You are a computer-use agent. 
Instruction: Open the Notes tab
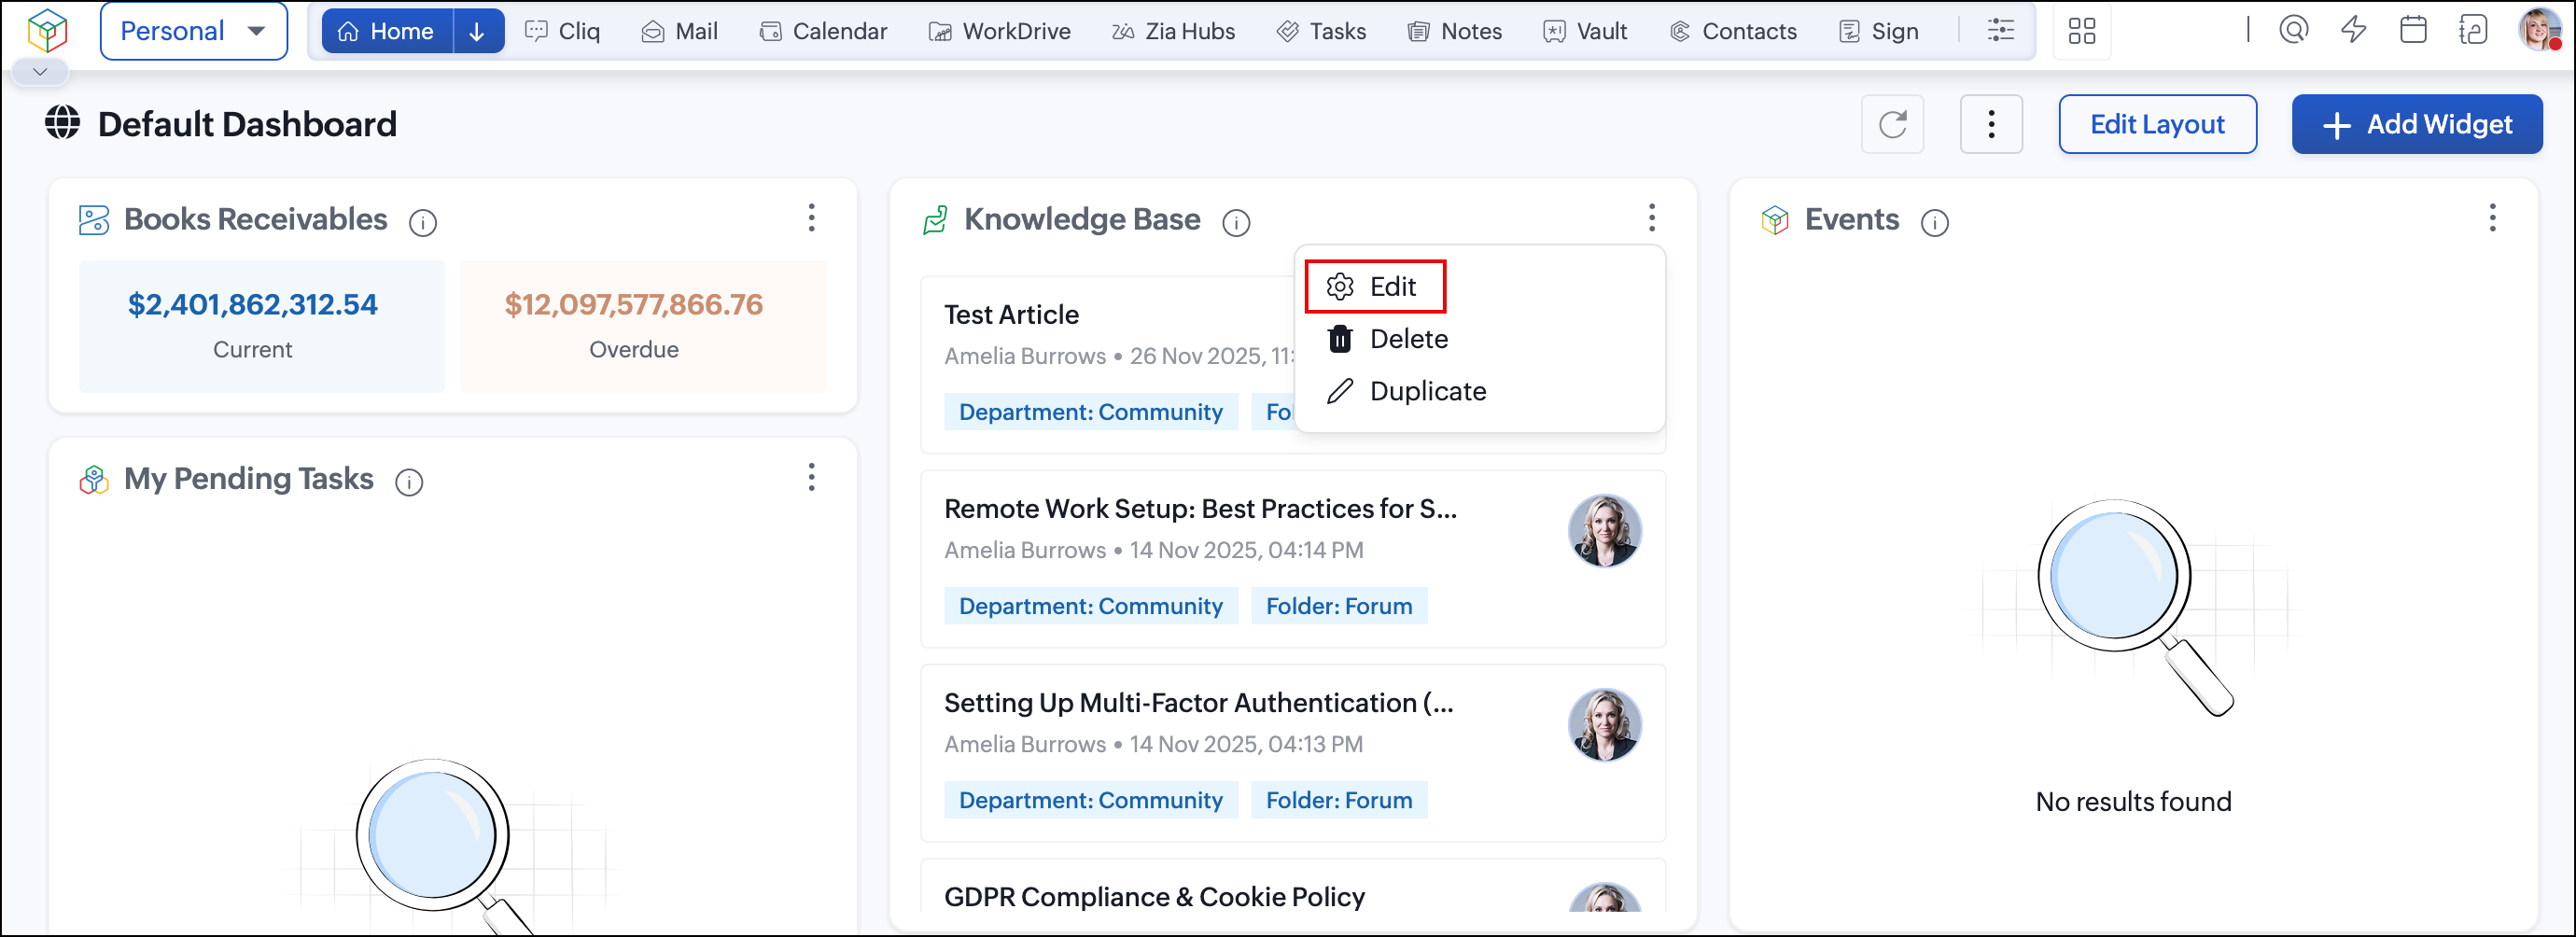click(x=1455, y=31)
